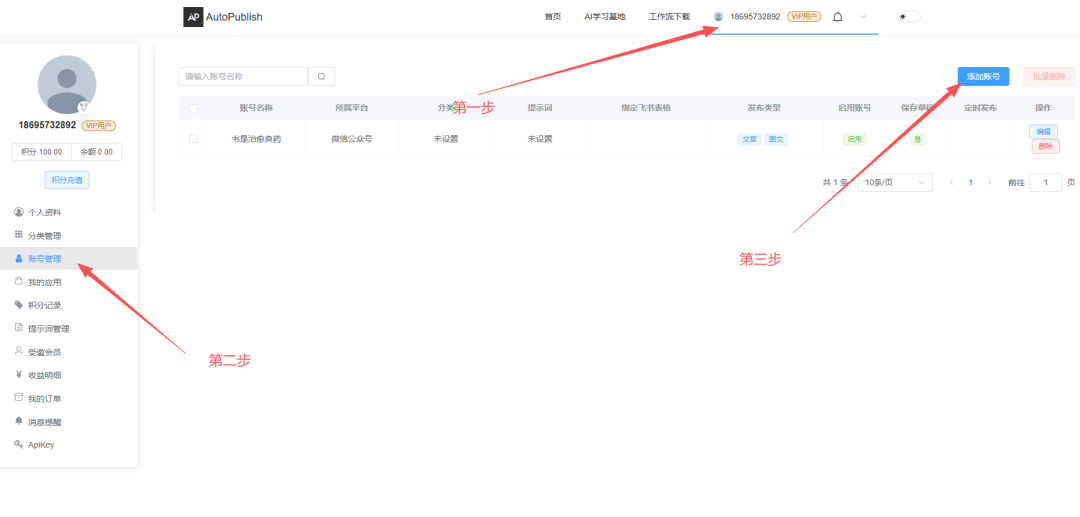Click the 添加账号 button
This screenshot has height=517, width=1080.
pos(984,76)
